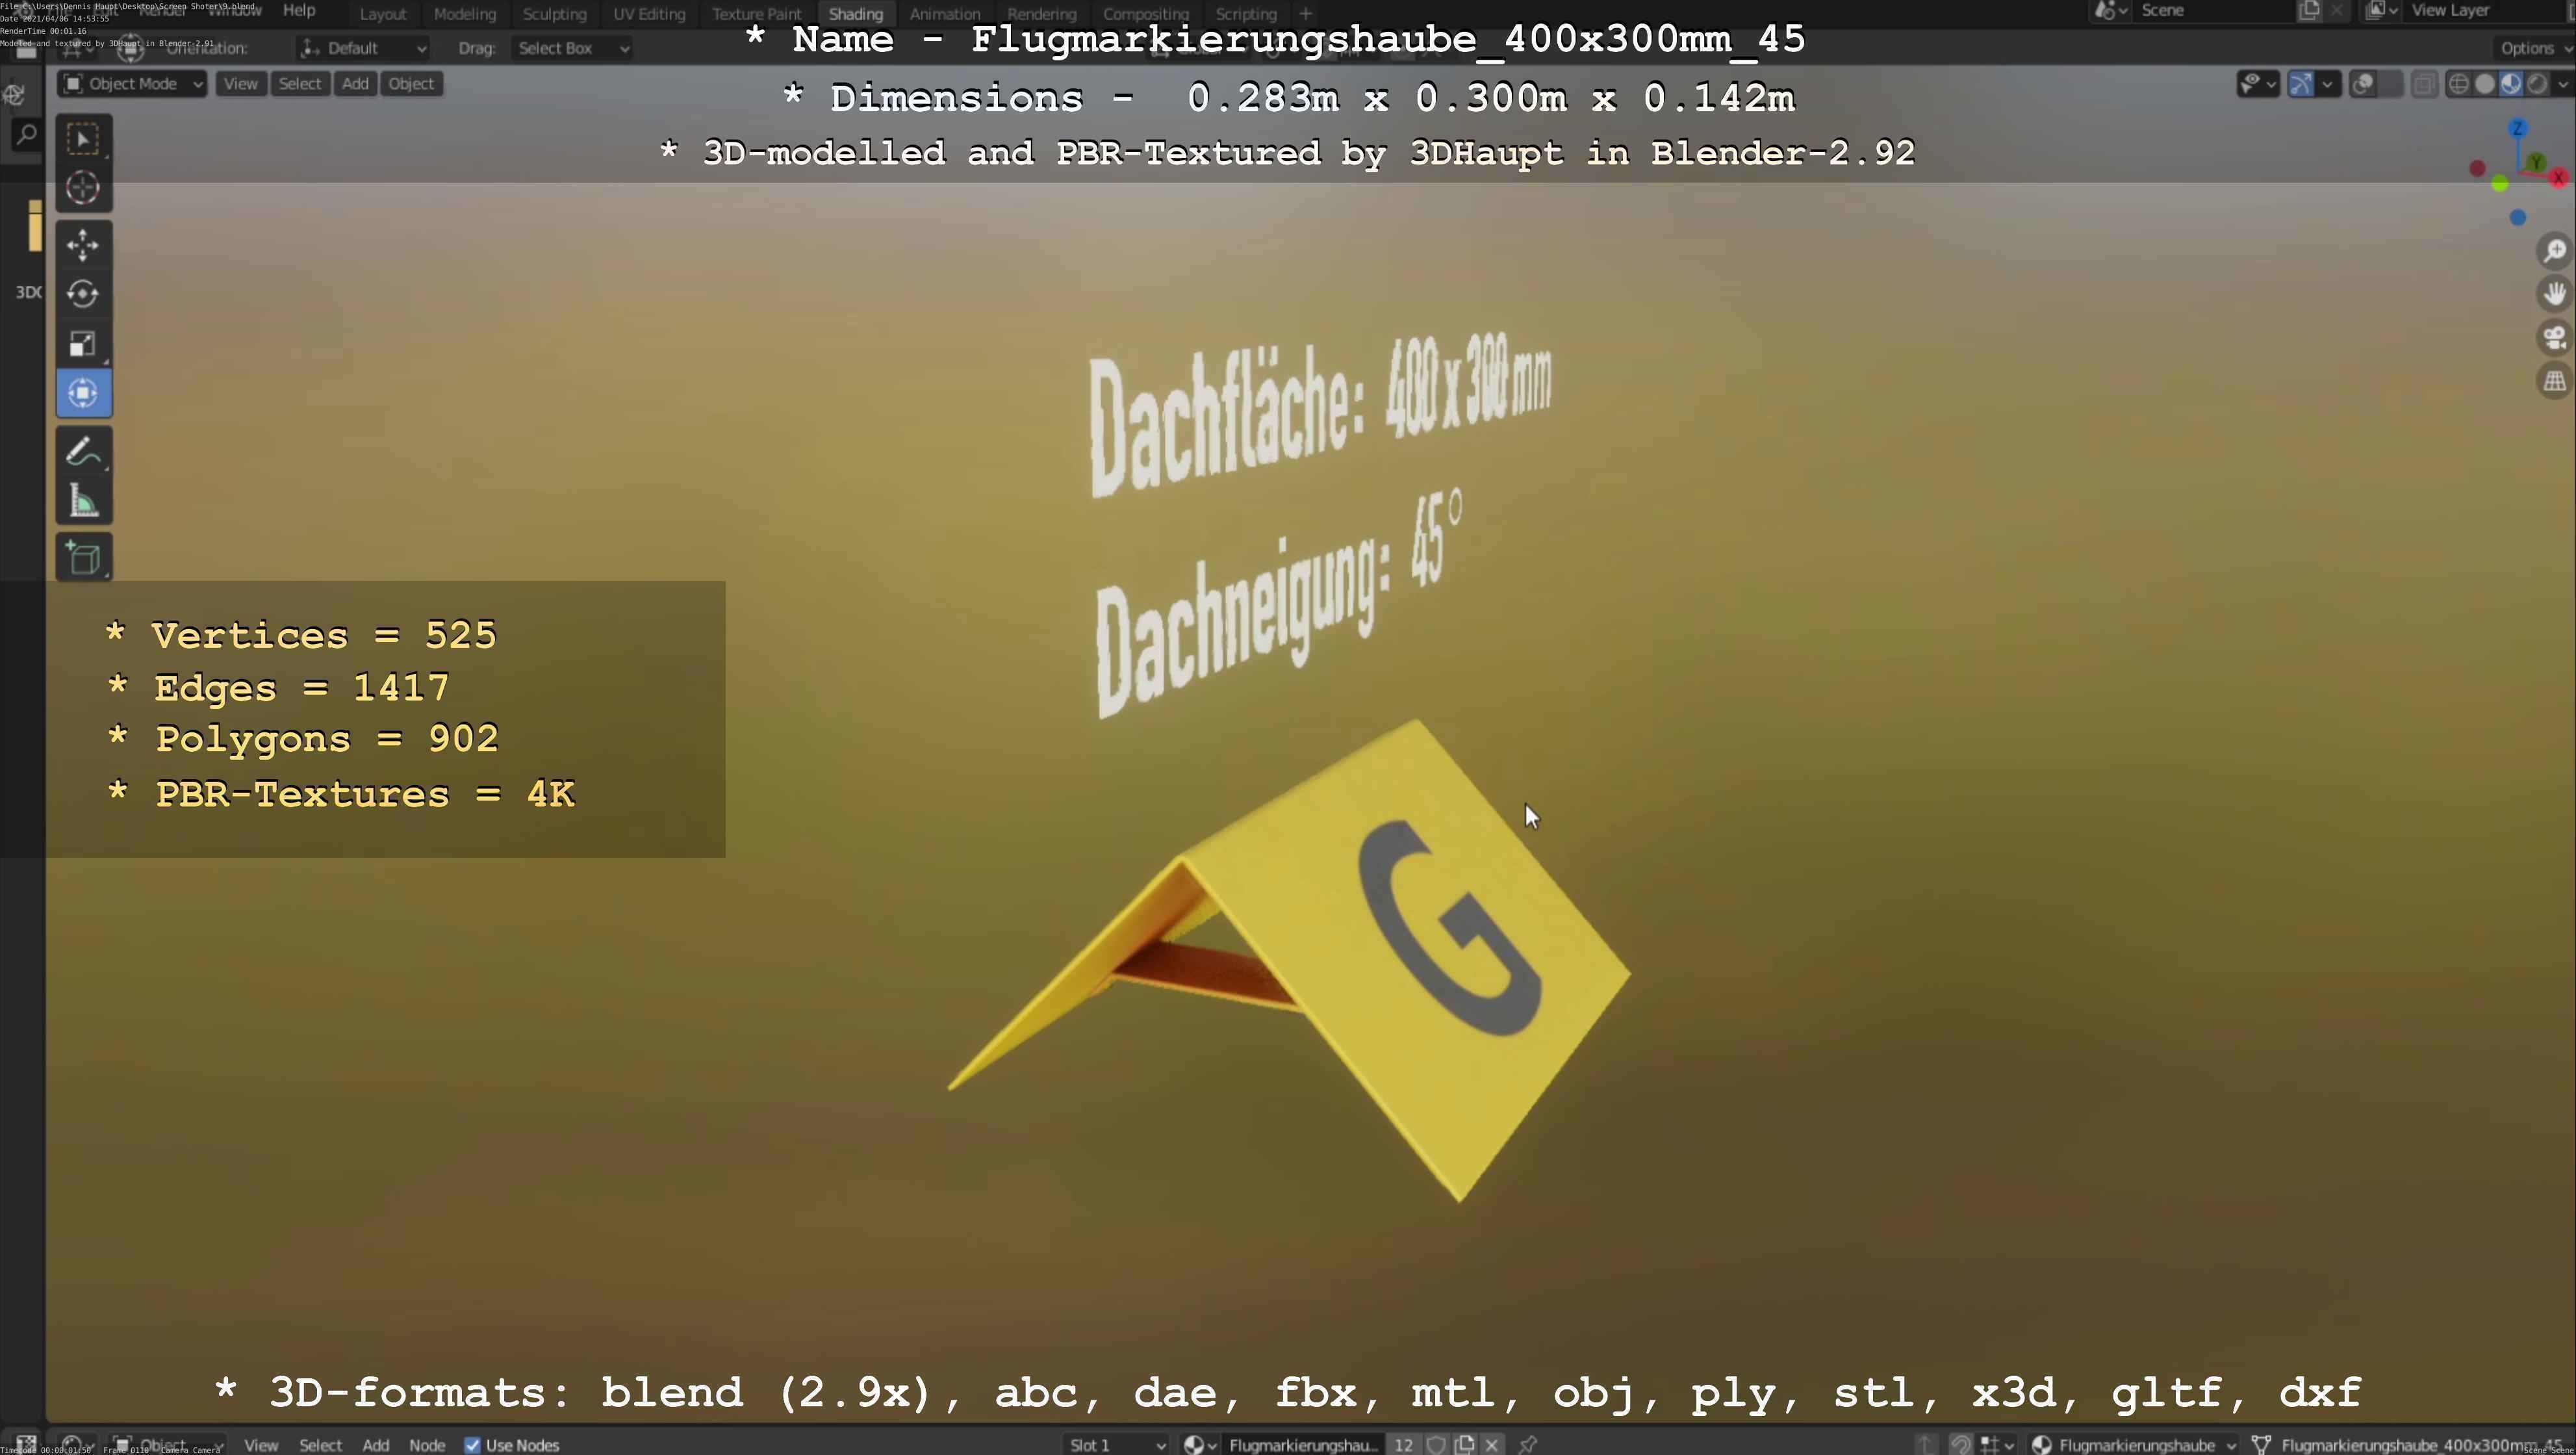Click the zoom magnifier viewport icon
2576x1455 pixels.
(x=2554, y=250)
